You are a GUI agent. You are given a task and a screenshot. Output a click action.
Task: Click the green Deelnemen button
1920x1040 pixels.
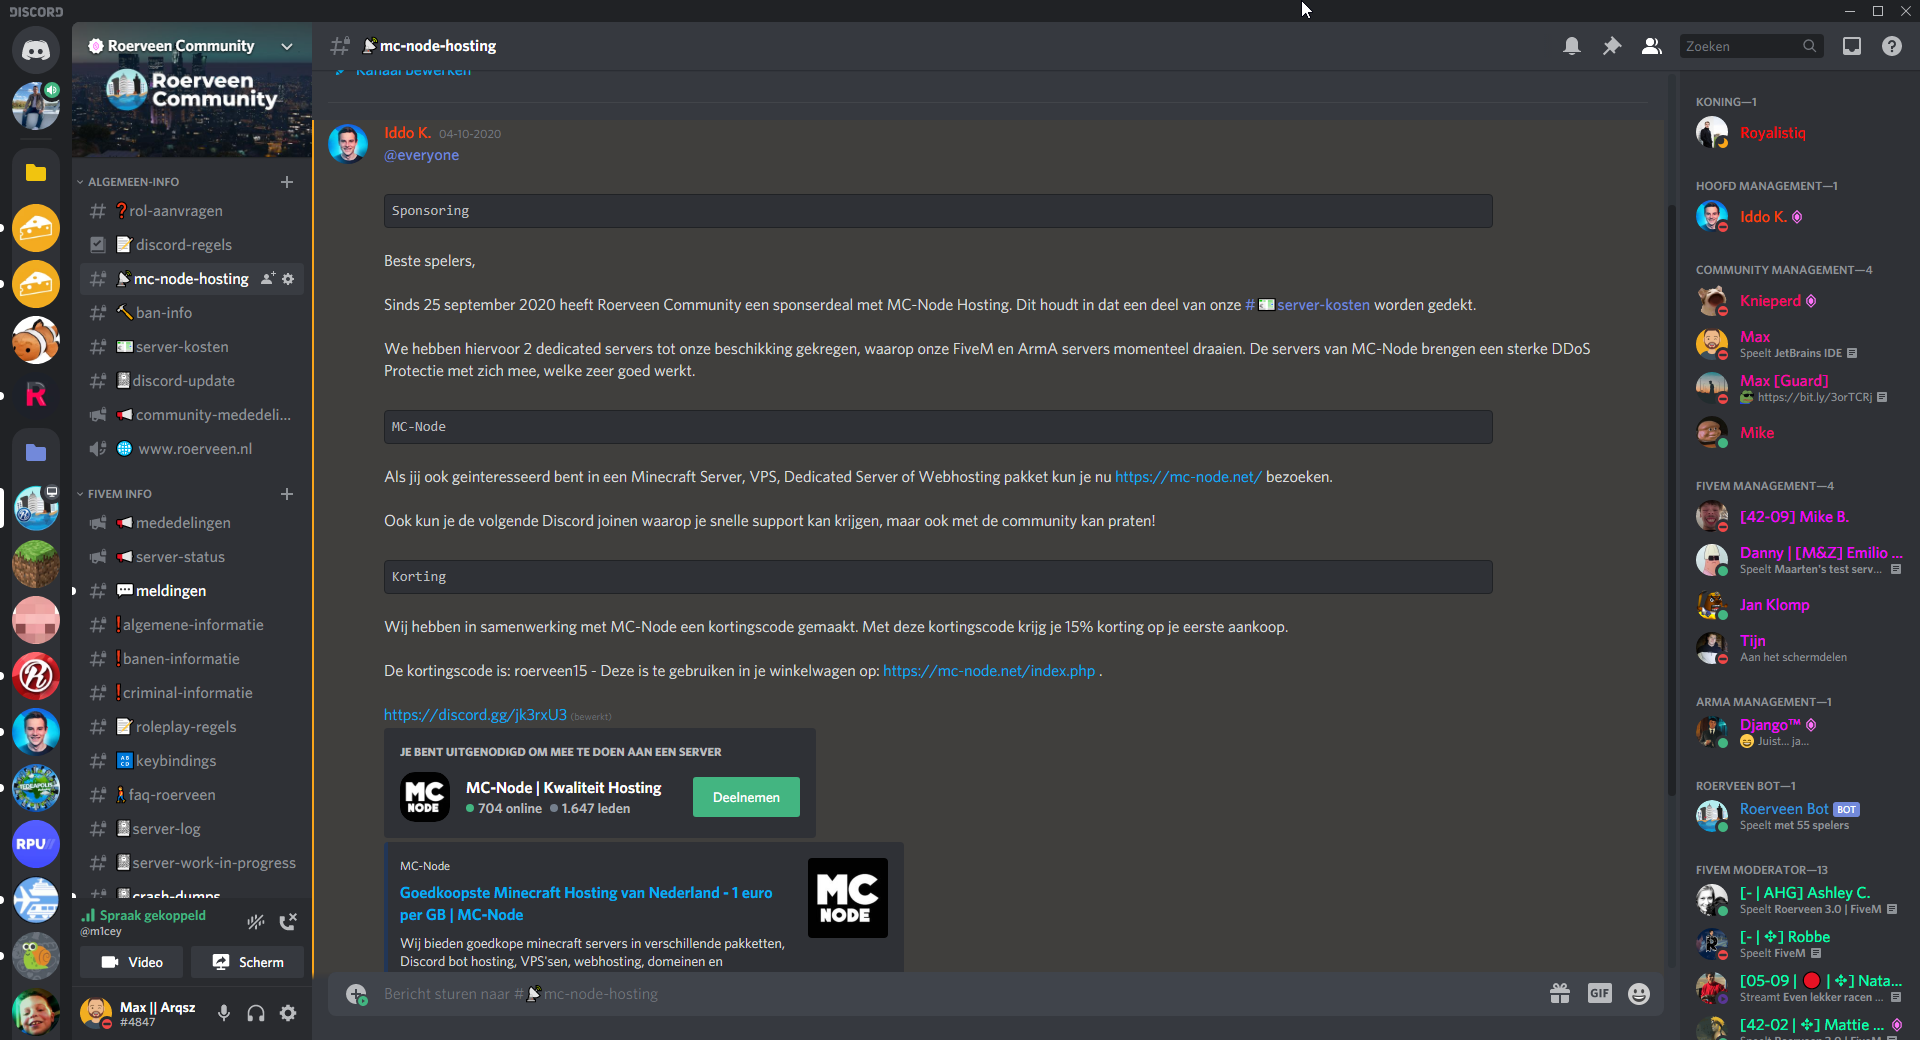coord(746,797)
